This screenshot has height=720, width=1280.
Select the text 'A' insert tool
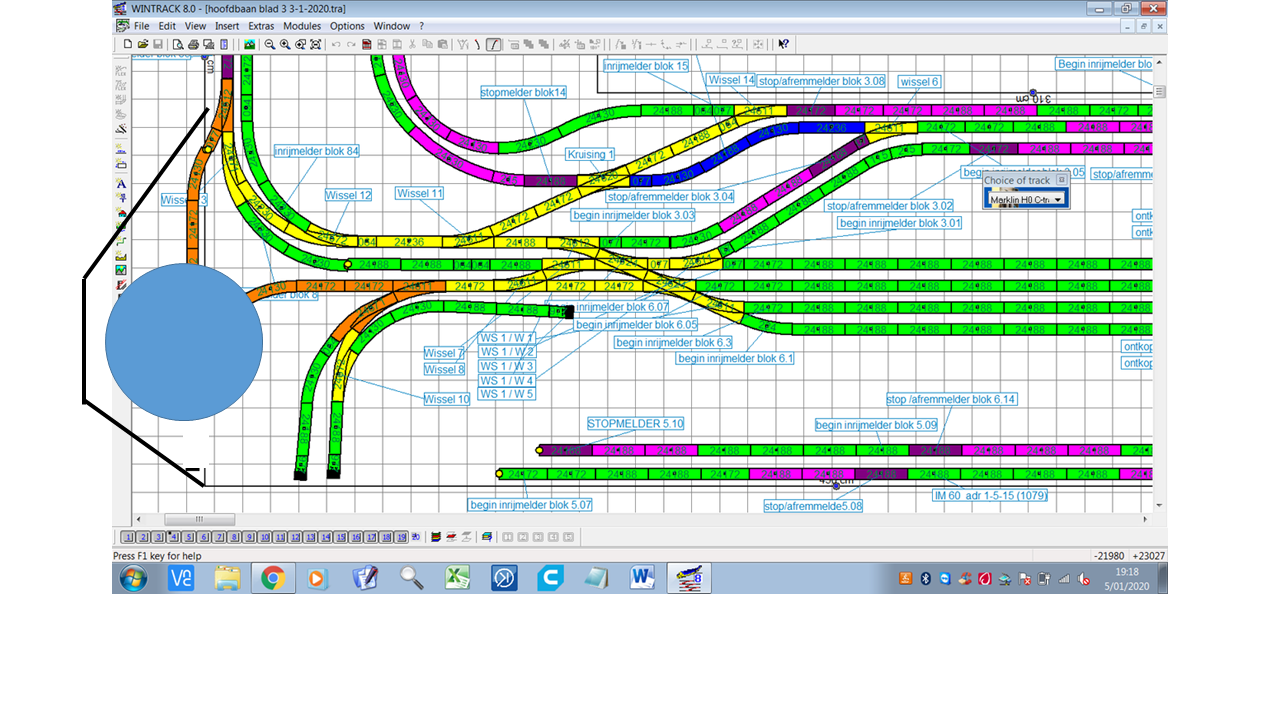[121, 184]
